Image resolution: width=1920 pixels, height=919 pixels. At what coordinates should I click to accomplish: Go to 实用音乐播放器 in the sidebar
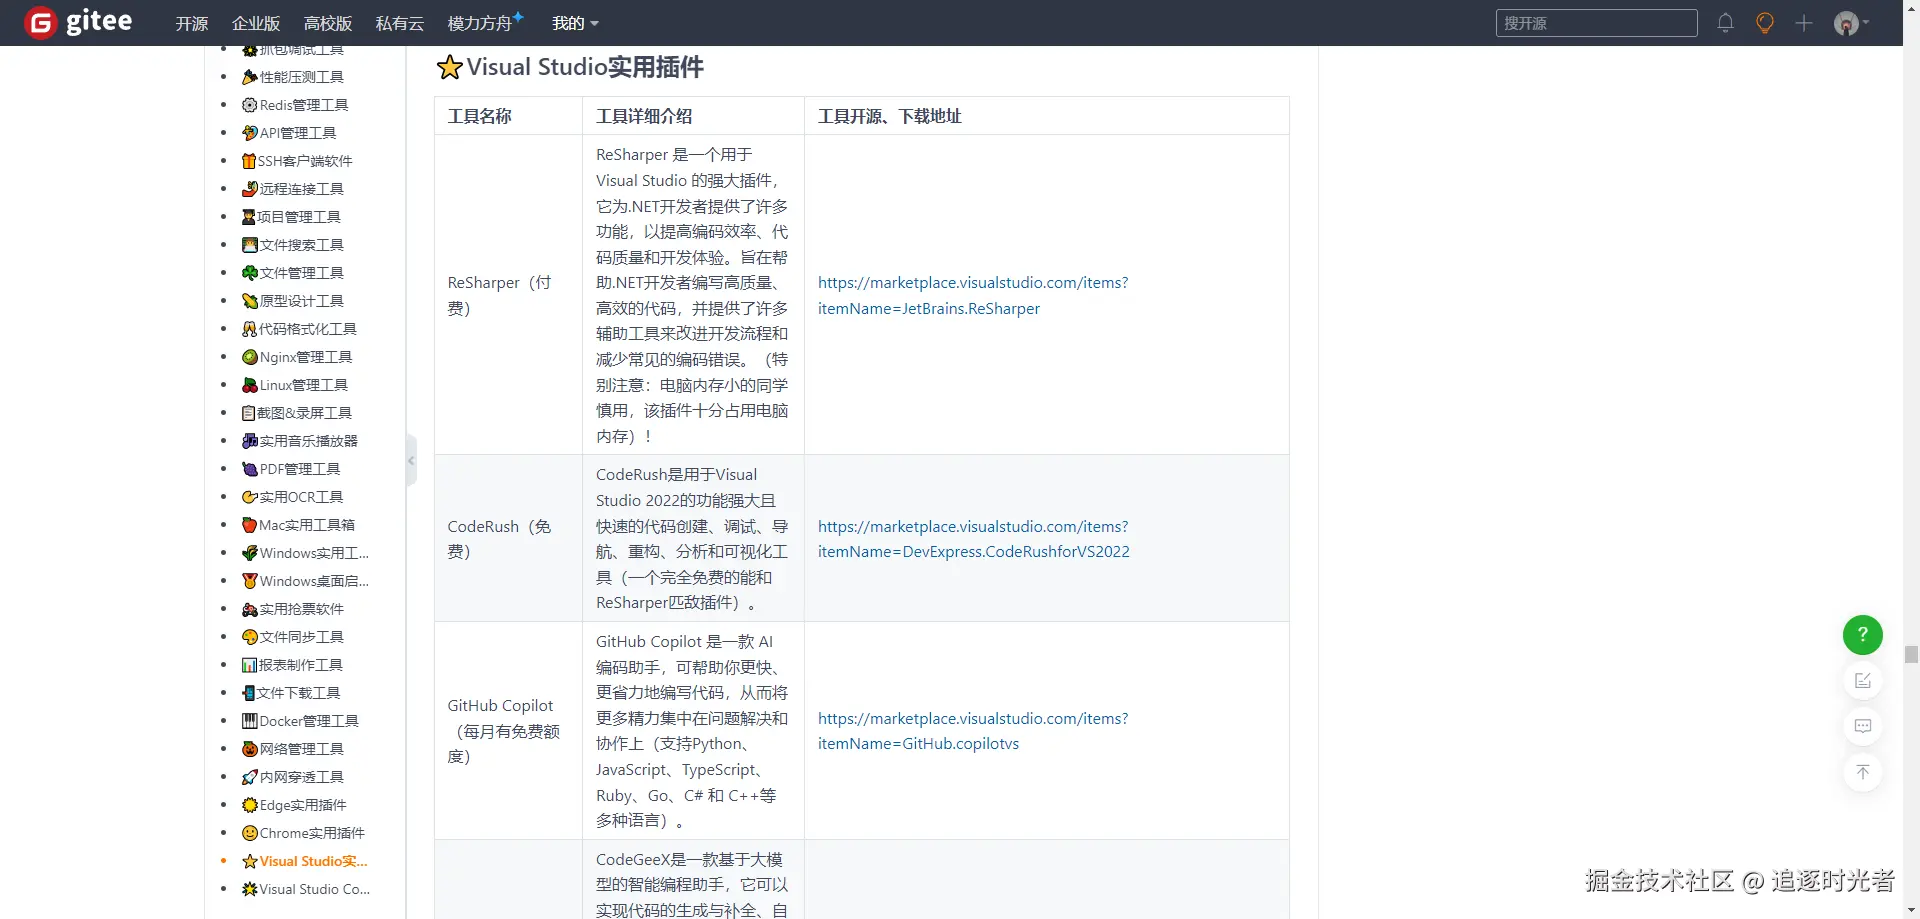tap(300, 441)
